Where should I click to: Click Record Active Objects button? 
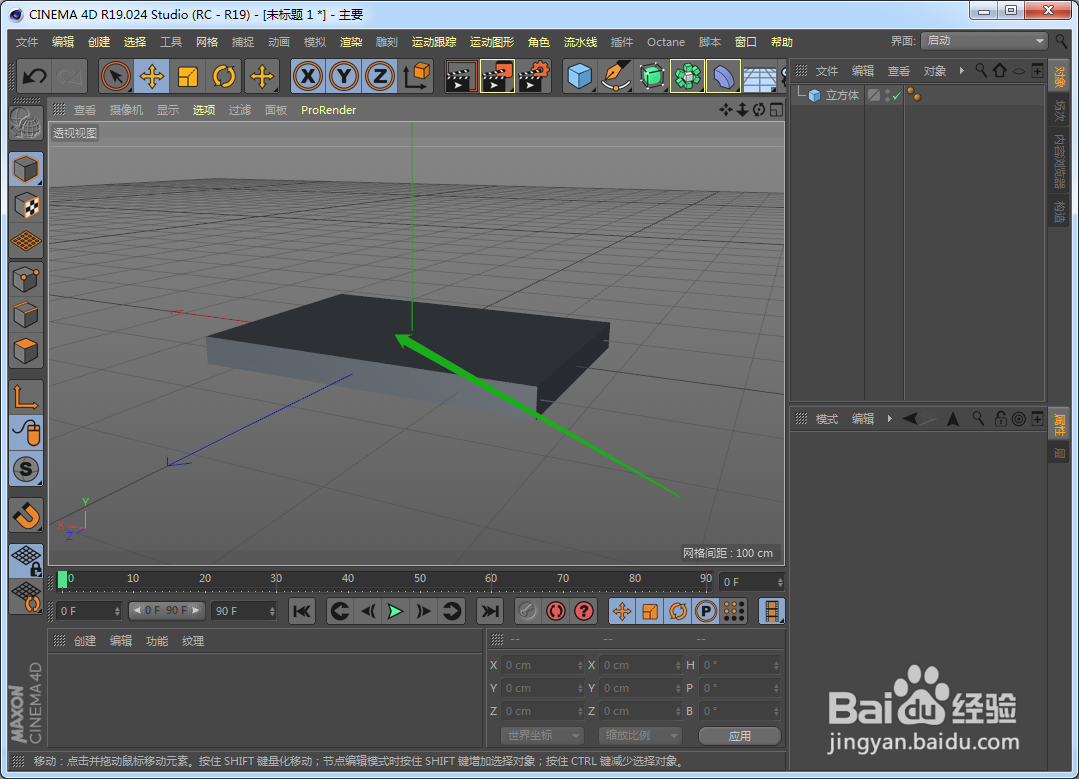(528, 611)
